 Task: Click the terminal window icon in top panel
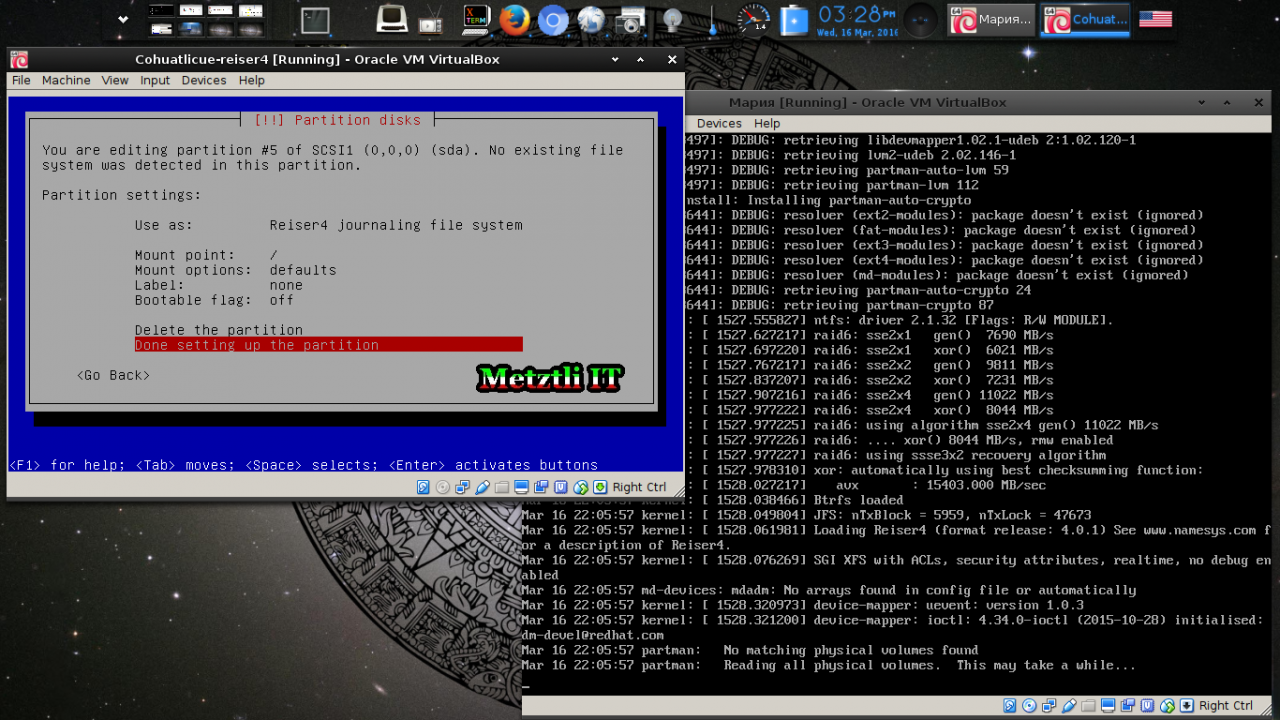click(315, 21)
